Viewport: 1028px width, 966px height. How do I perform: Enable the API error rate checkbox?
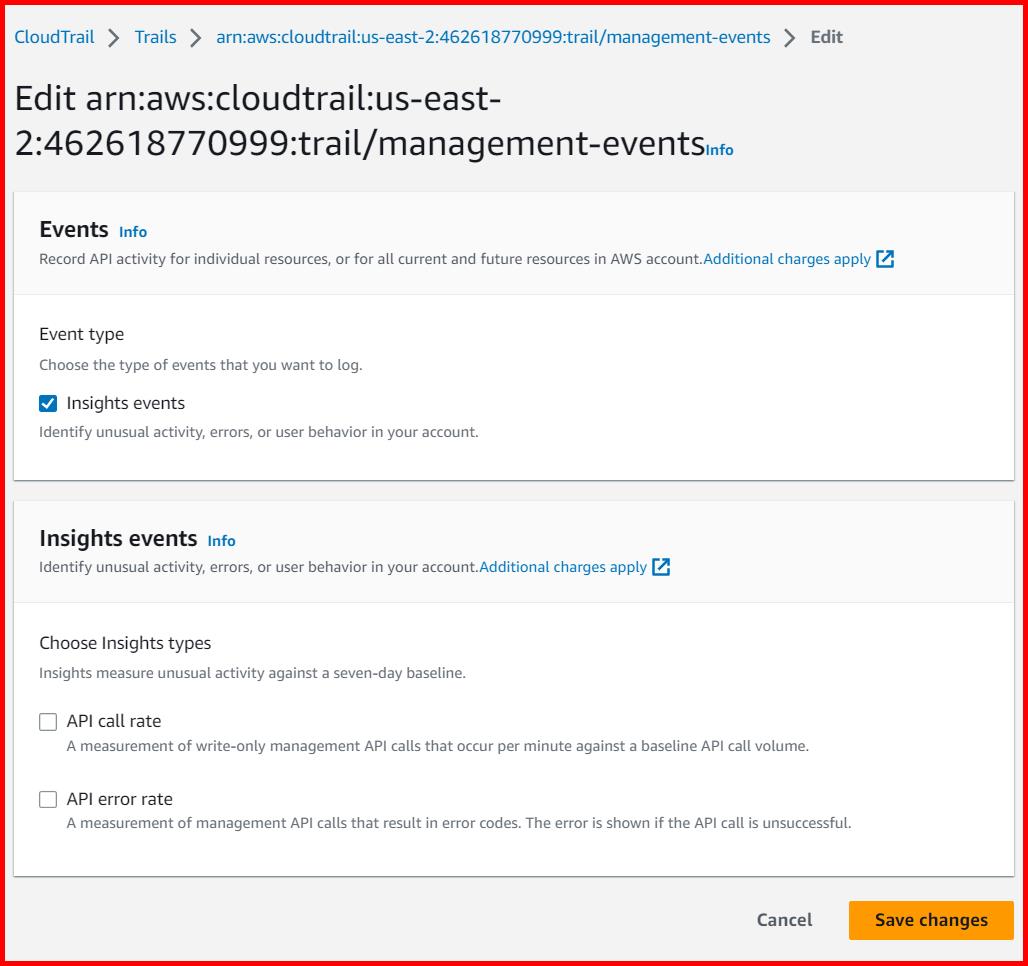click(x=47, y=798)
